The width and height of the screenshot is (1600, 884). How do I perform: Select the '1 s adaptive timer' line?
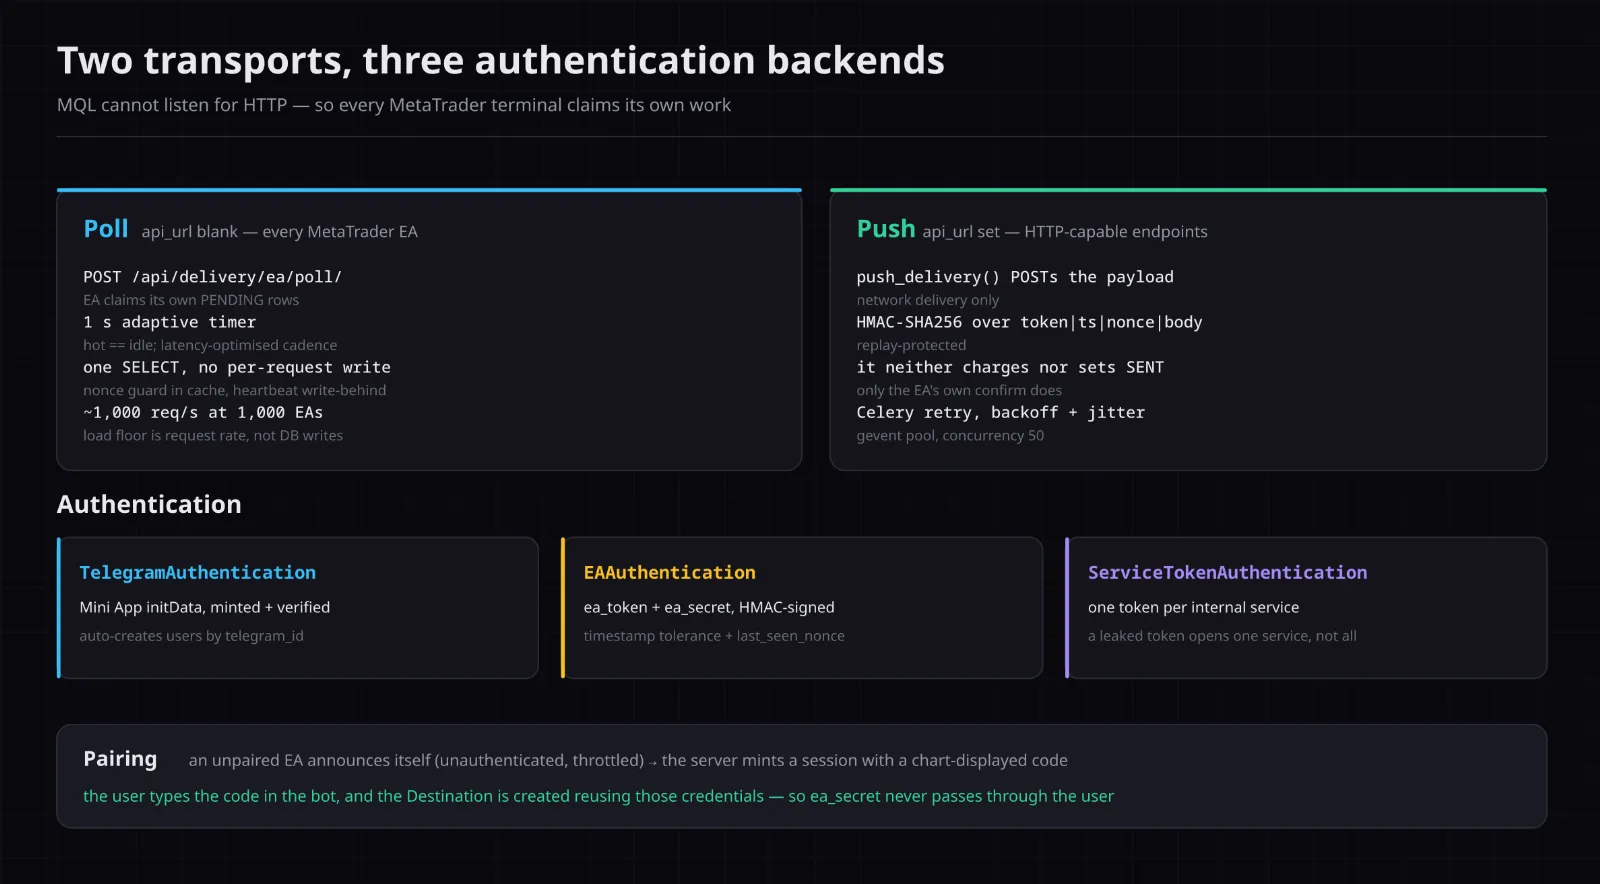click(169, 322)
